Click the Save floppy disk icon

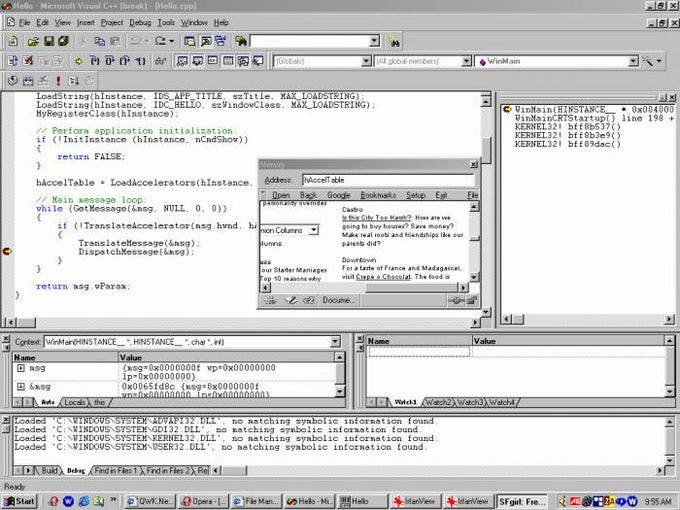pyautogui.click(x=49, y=41)
